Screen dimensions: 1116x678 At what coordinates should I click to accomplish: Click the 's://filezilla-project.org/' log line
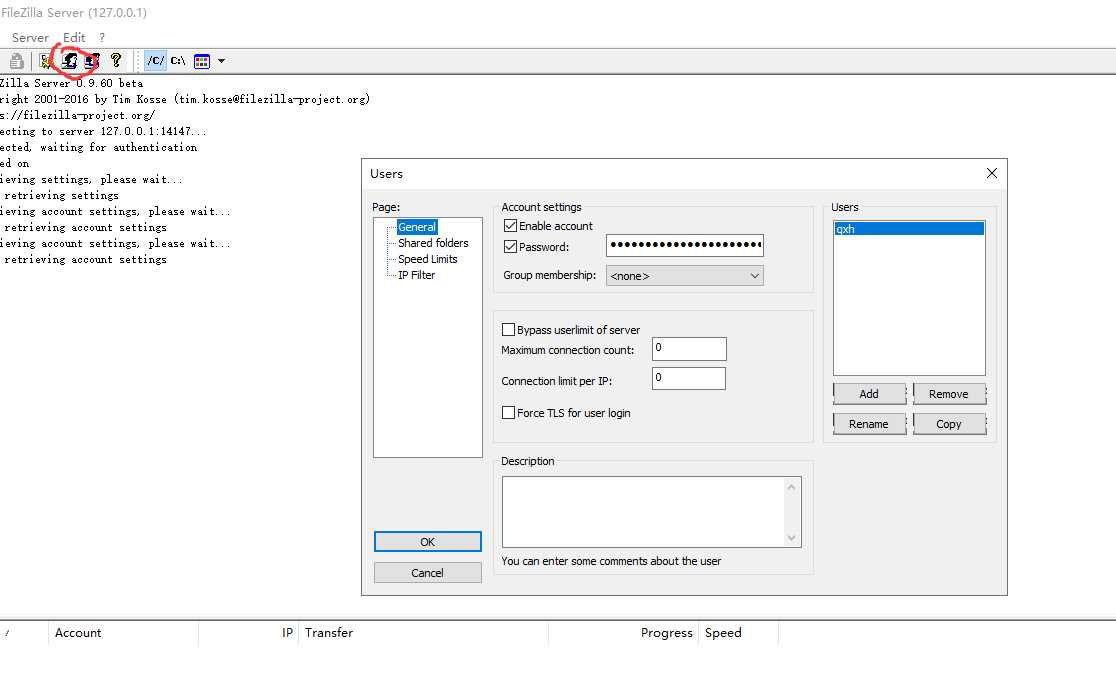point(78,115)
